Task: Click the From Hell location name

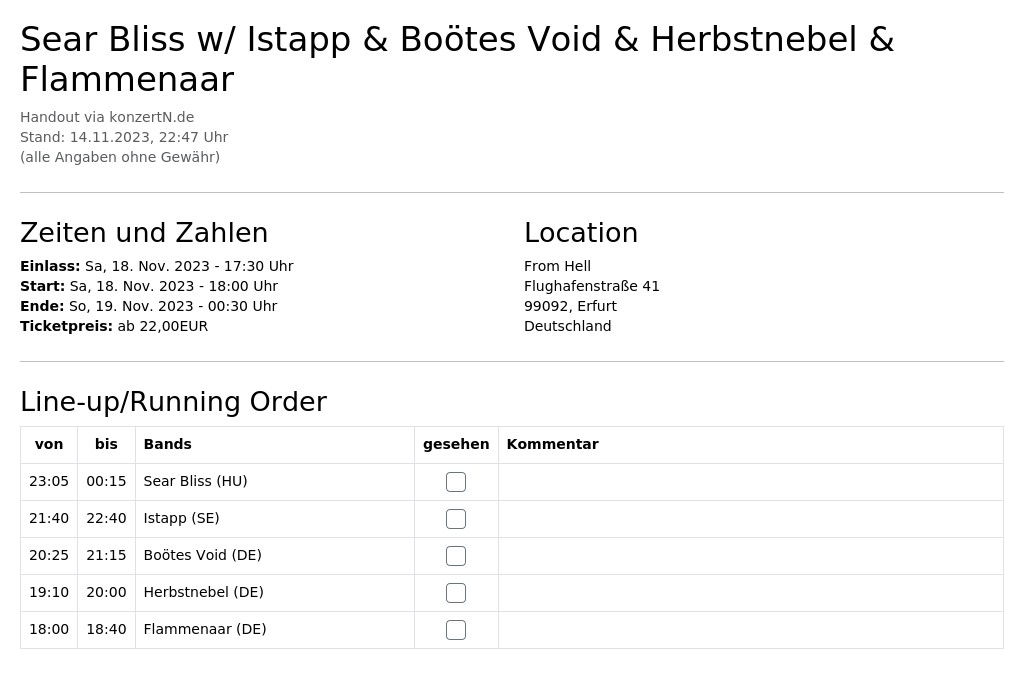Action: click(x=557, y=266)
